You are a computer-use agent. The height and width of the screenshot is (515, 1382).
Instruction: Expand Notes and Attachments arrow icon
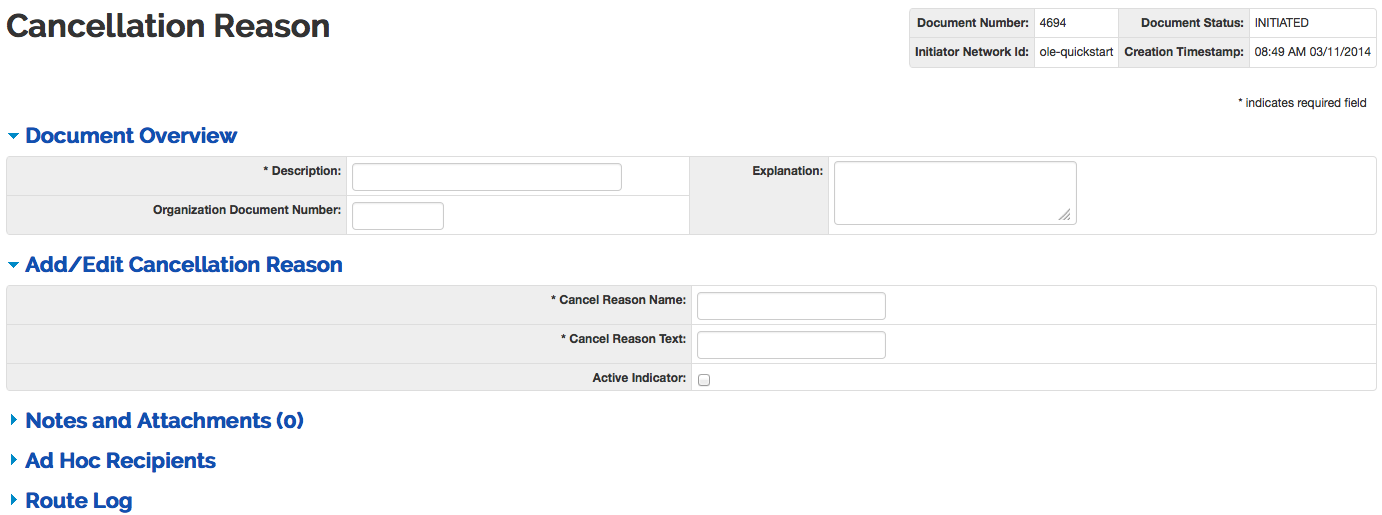tap(13, 421)
